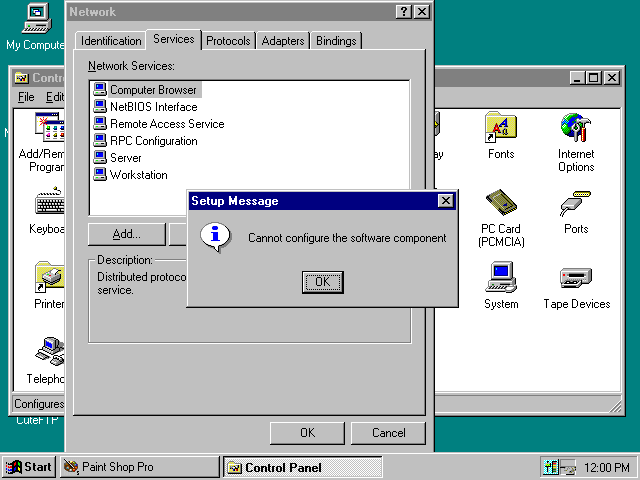Switch to the Identification tab
The height and width of the screenshot is (480, 640).
[111, 41]
